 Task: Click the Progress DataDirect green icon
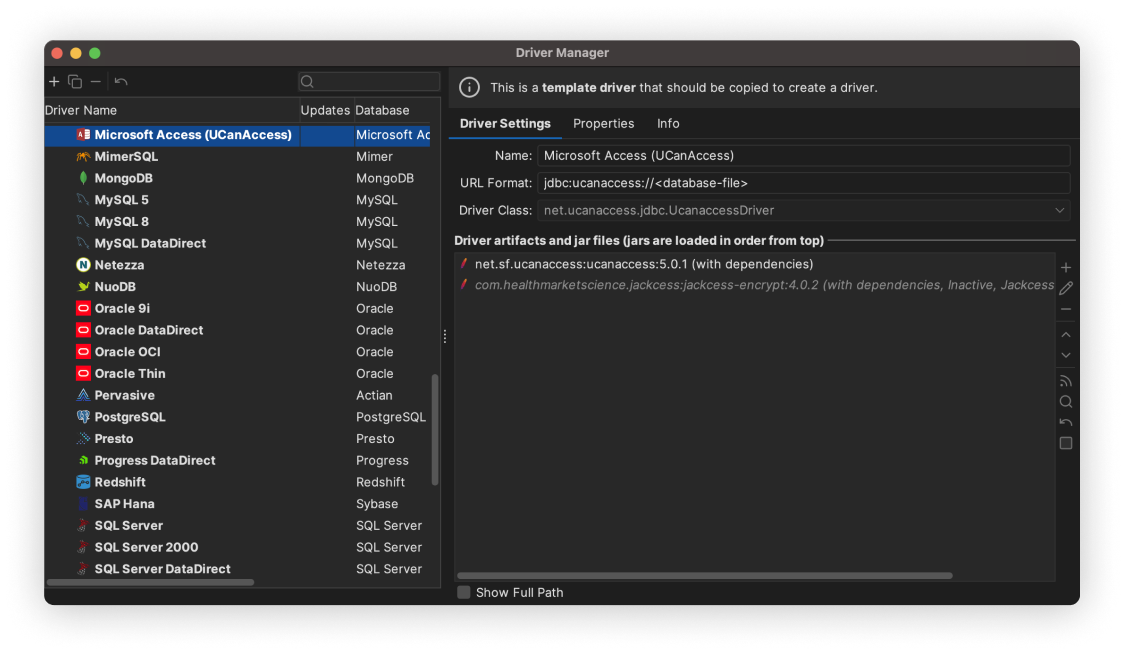point(83,460)
